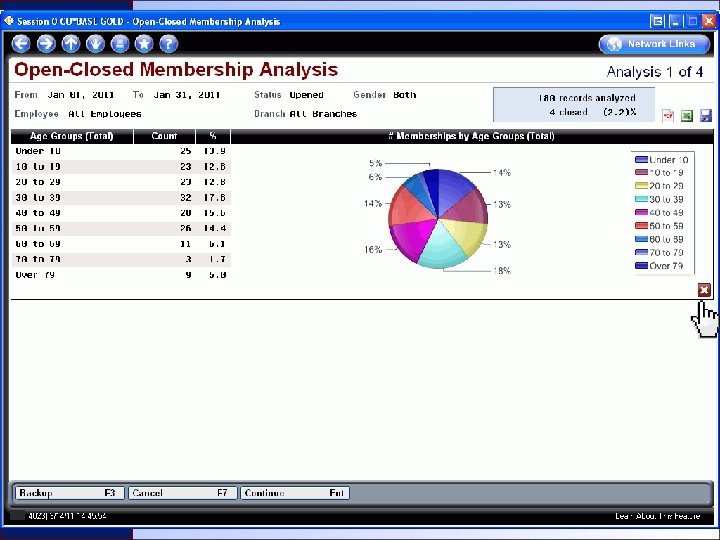The image size is (720, 540).
Task: Click the 10 to 19 legend entry
Action: 659,173
